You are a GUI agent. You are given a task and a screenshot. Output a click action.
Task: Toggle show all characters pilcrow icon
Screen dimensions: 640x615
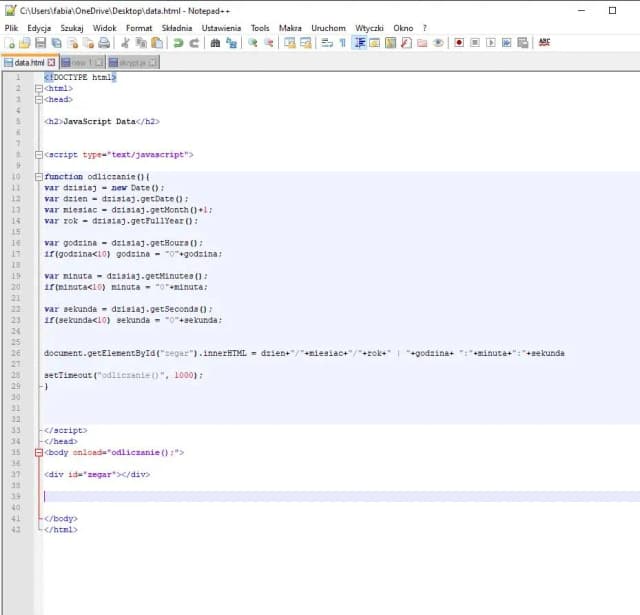click(343, 43)
